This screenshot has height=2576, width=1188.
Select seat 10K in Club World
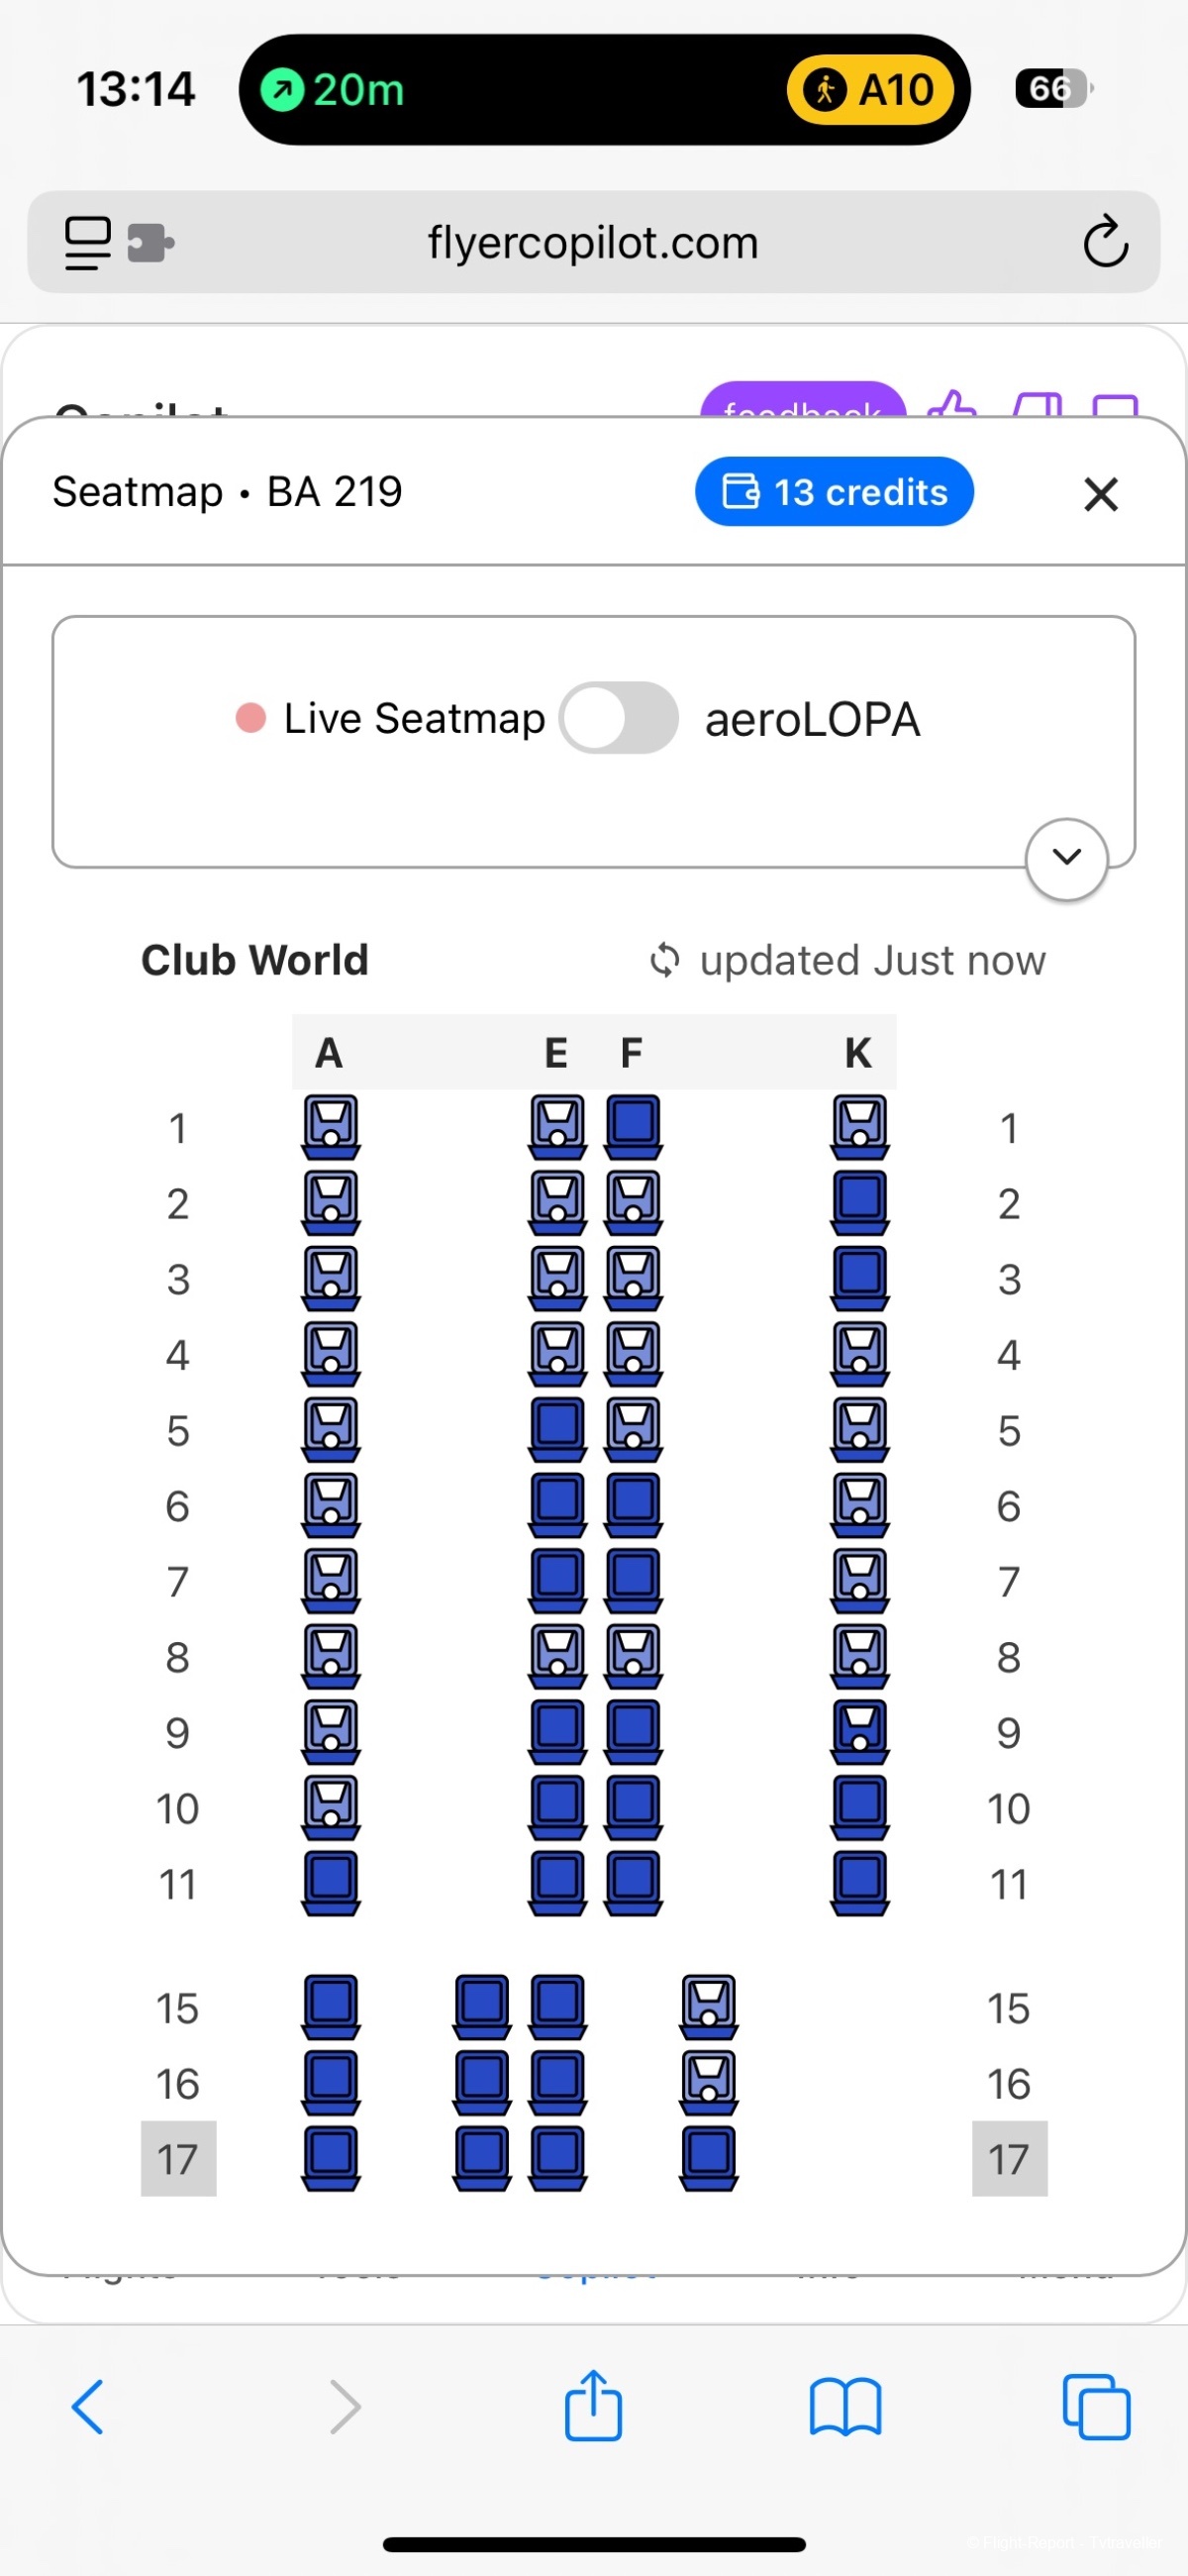[859, 1808]
